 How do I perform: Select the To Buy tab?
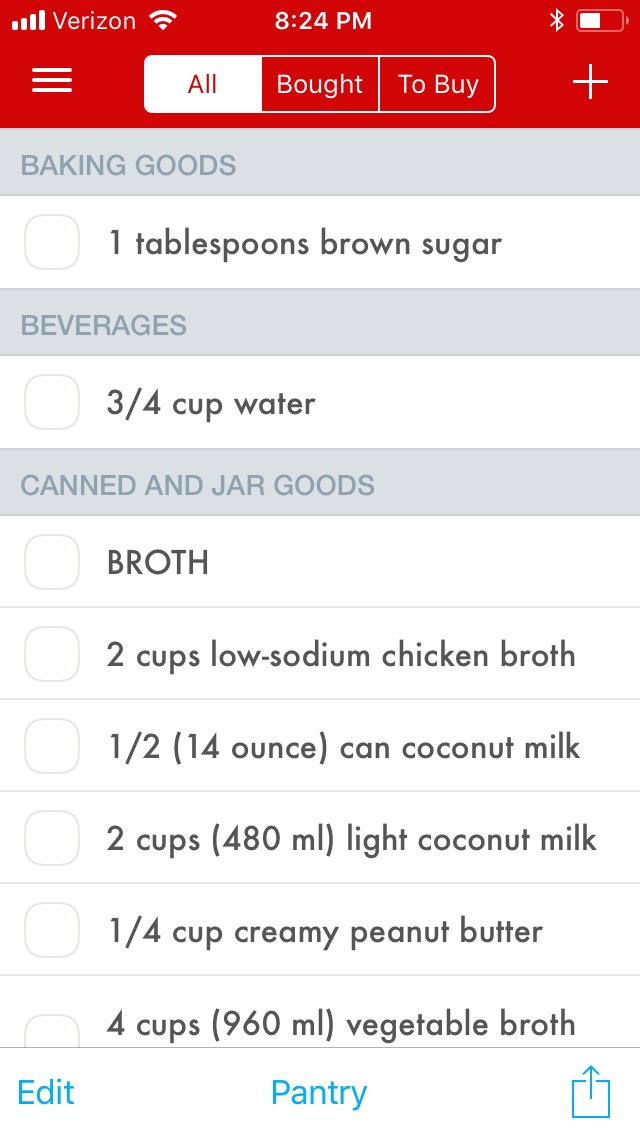[x=438, y=84]
